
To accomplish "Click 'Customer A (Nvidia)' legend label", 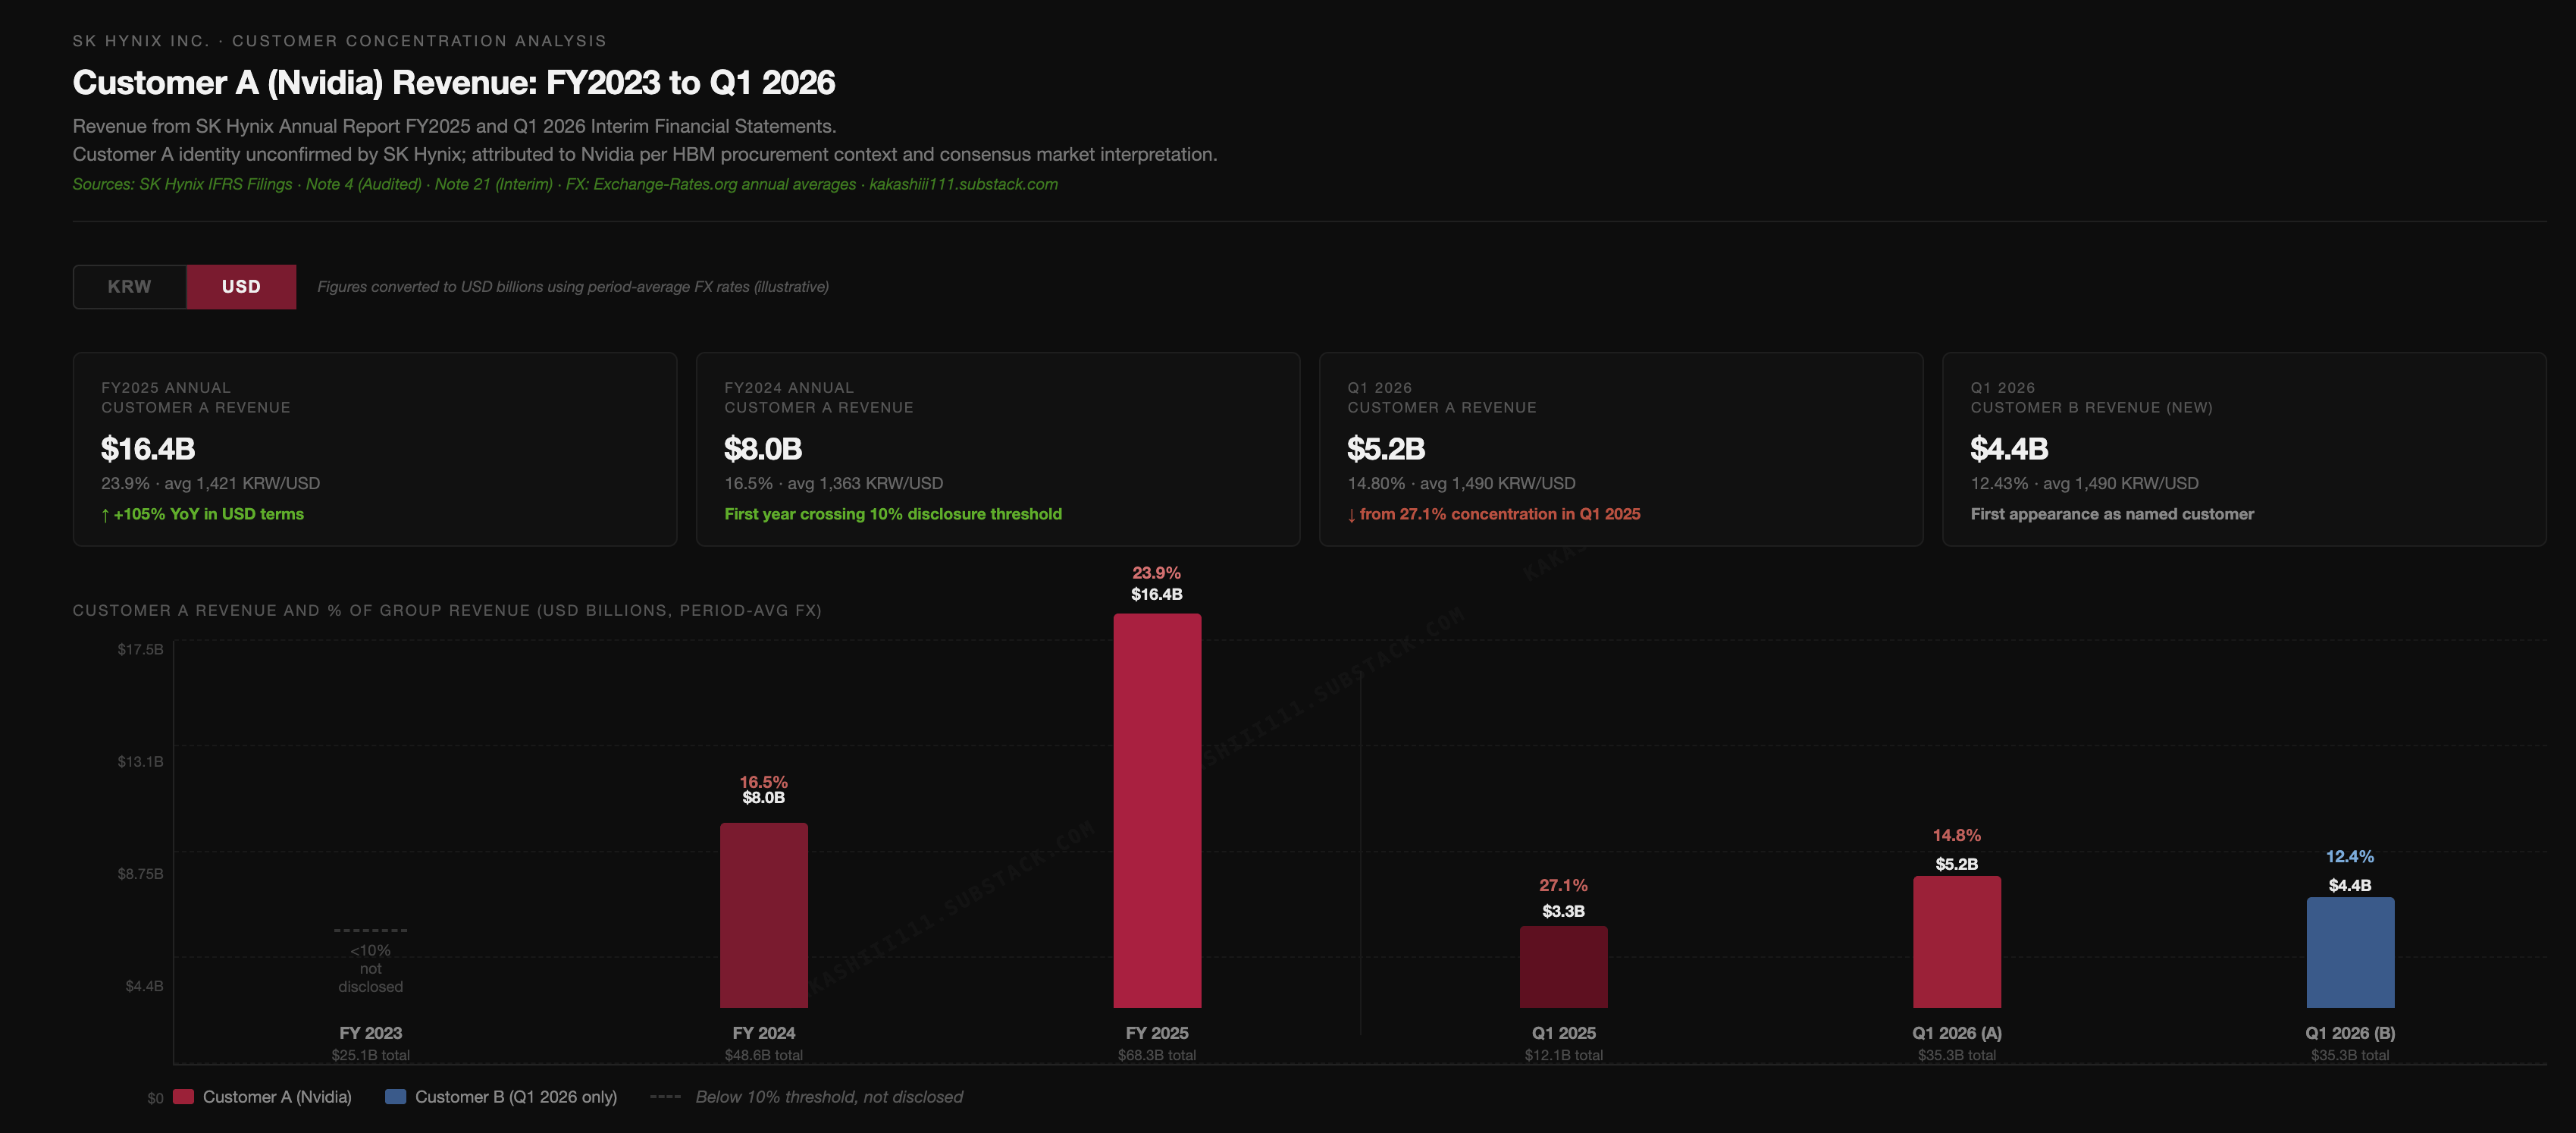I will [277, 1097].
